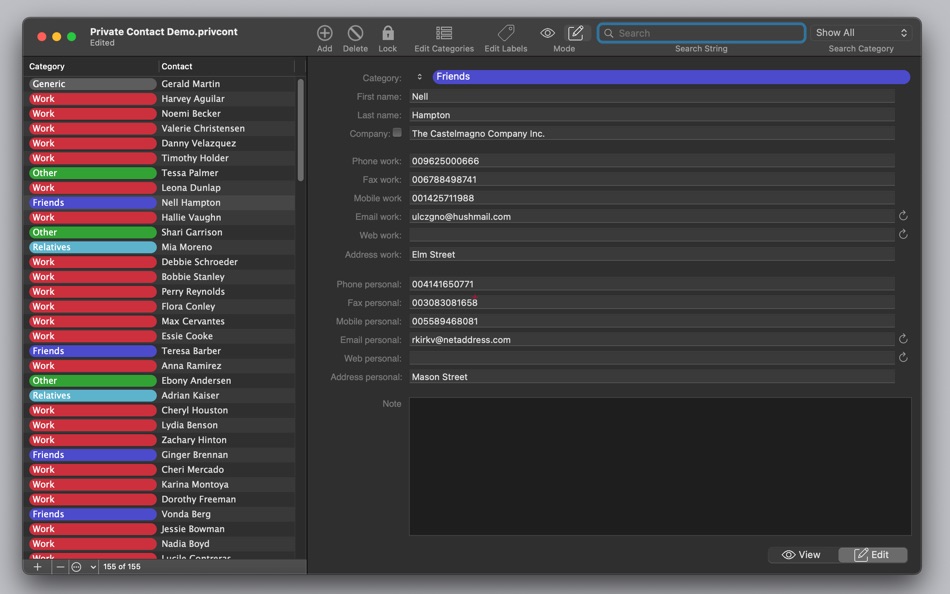Click the Note text area
This screenshot has width=950, height=594.
coord(660,466)
